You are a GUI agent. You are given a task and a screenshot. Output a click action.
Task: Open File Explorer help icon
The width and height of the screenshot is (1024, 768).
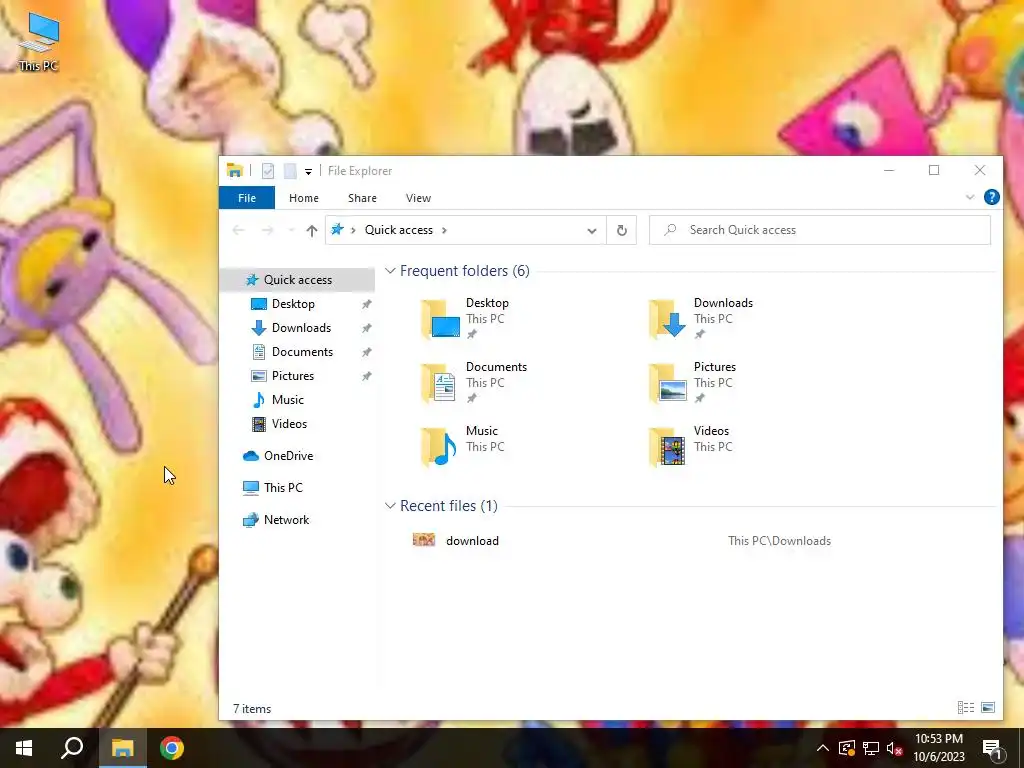click(x=991, y=197)
